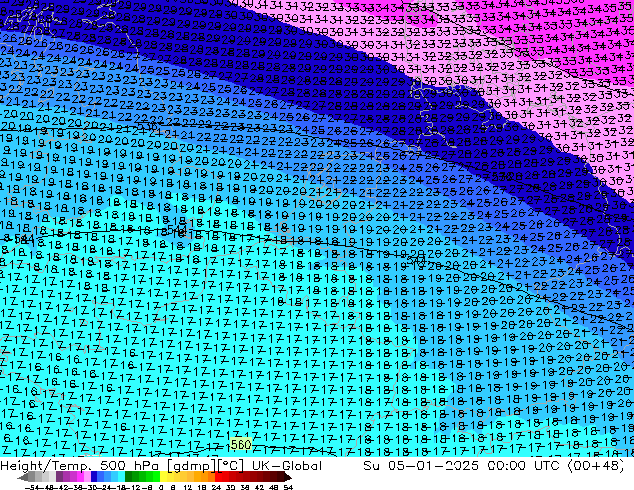Click the 'Height/Temp.' title text
Image resolution: width=634 pixels, height=490 pixels.
coord(47,466)
